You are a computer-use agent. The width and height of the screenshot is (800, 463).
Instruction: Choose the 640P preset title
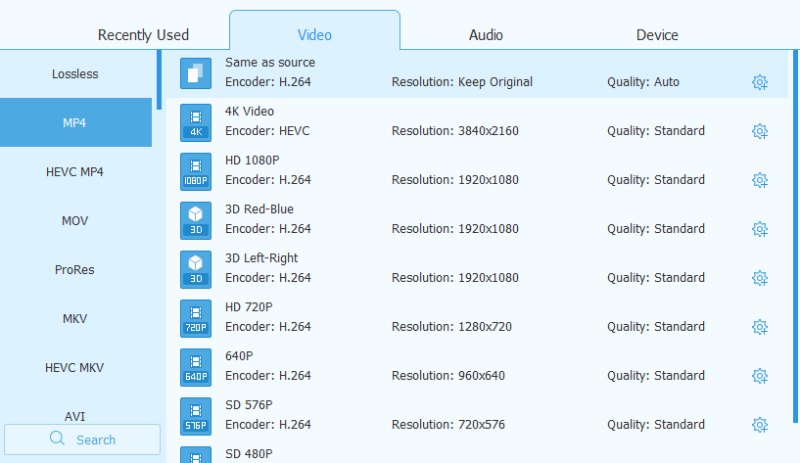pos(239,356)
